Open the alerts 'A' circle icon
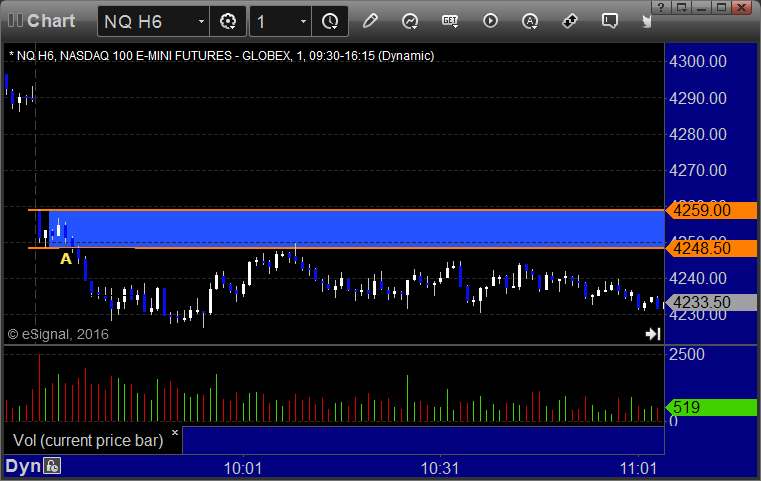Screen dimensions: 761x481 (530, 21)
